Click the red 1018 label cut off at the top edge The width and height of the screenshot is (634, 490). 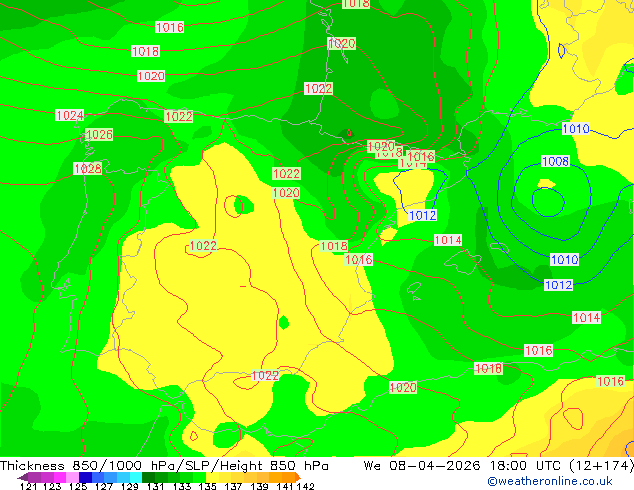coord(356,4)
